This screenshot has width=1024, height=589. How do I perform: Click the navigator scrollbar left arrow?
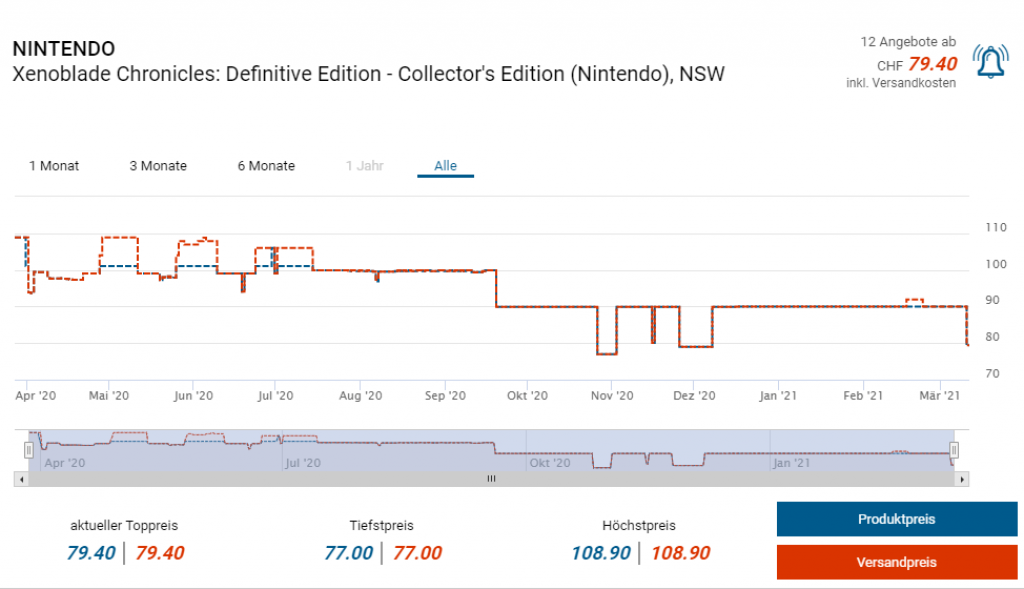tap(21, 480)
